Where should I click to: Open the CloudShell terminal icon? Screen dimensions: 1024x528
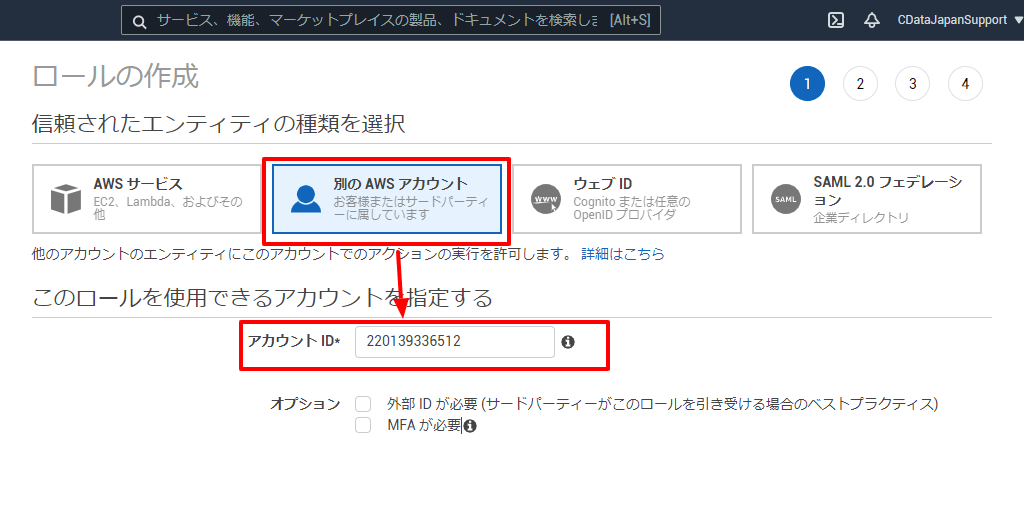click(x=836, y=20)
